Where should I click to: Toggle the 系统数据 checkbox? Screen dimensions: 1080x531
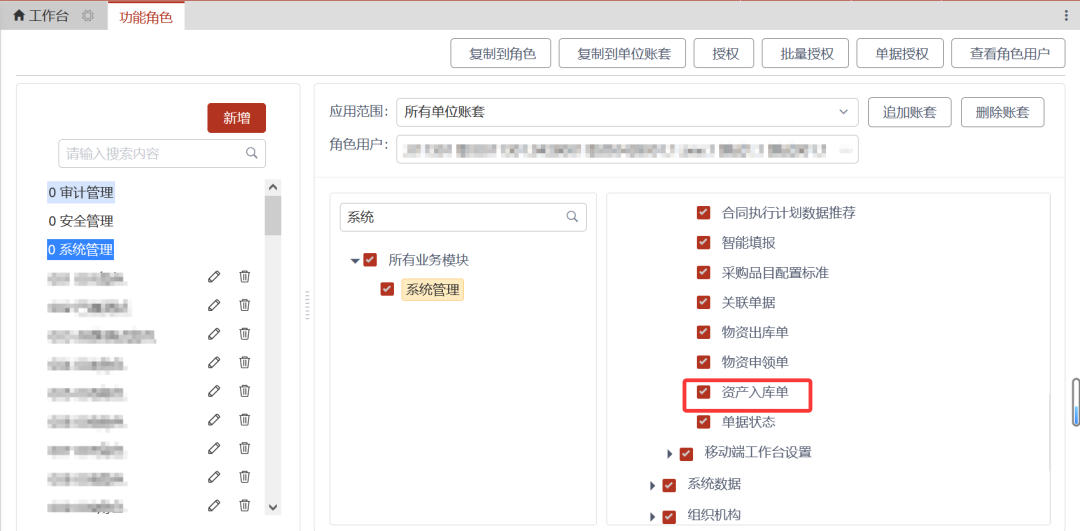[x=669, y=486]
